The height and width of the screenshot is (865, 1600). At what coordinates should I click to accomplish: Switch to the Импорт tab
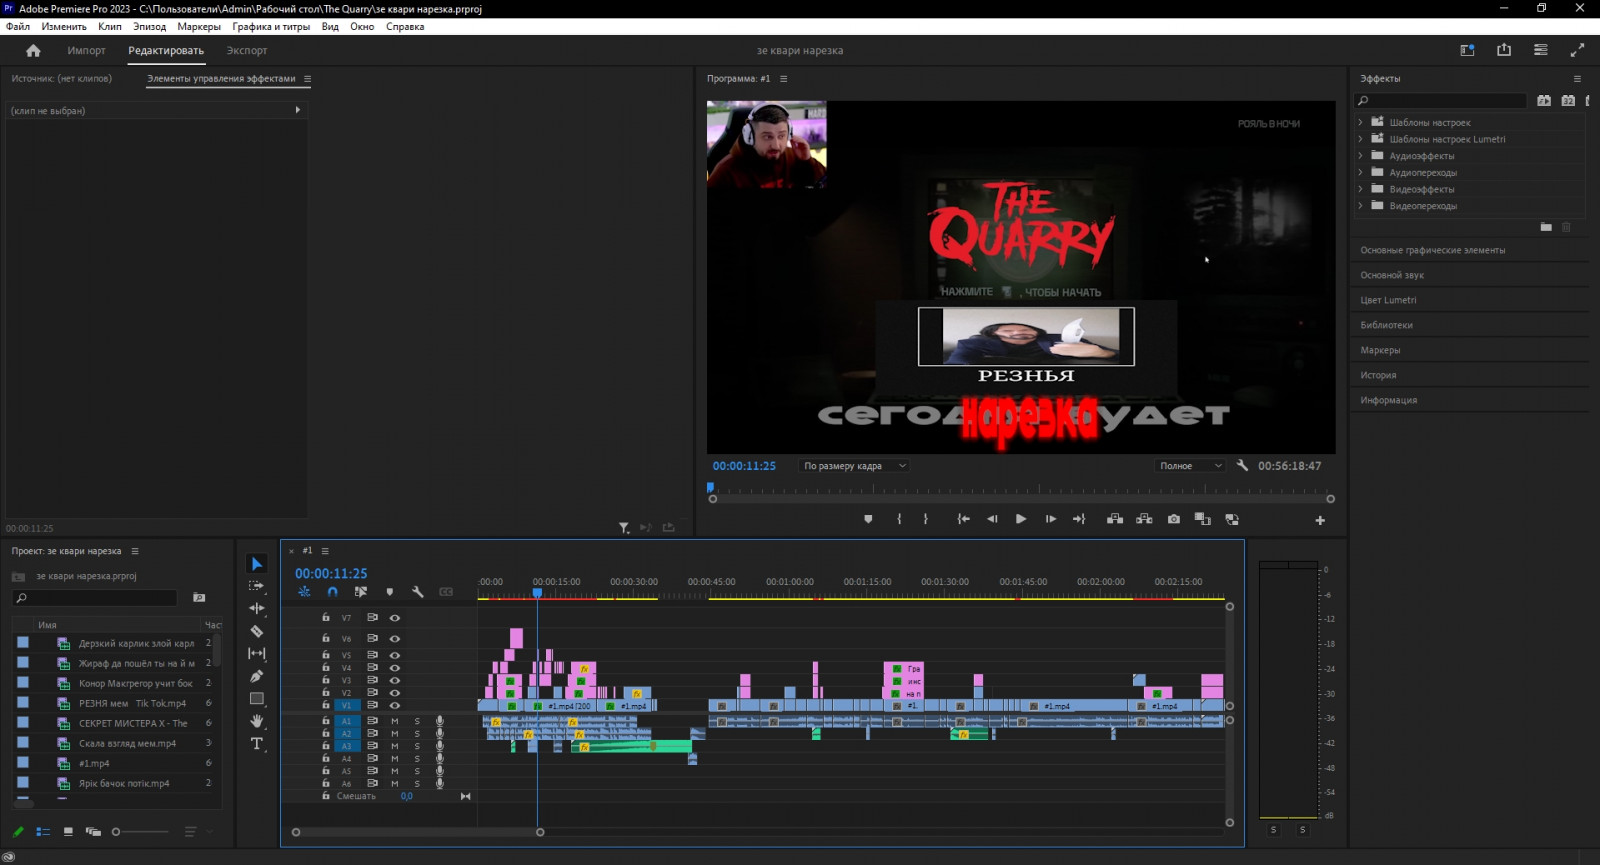[86, 50]
